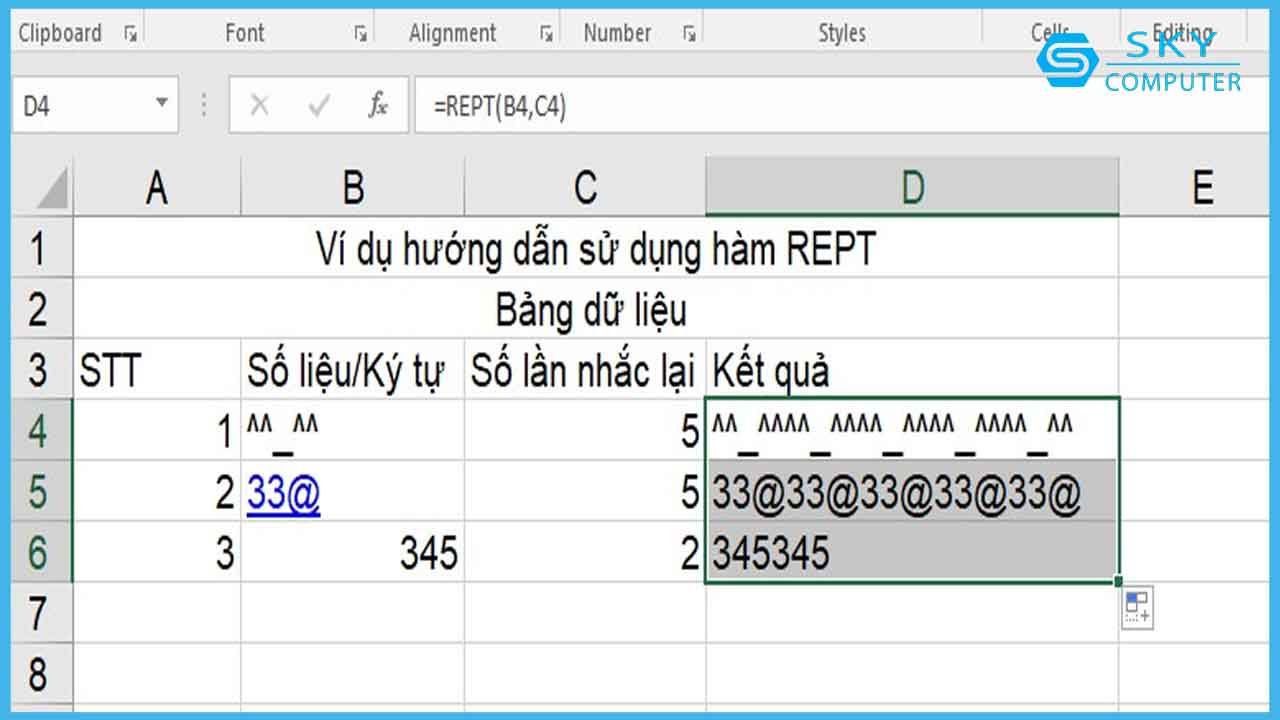Open the Font group dialog launcher
This screenshot has width=1280, height=720.
coord(360,34)
